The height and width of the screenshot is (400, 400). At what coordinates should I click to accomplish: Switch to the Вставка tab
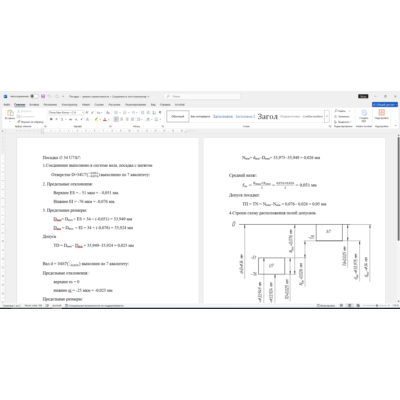pyautogui.click(x=34, y=105)
